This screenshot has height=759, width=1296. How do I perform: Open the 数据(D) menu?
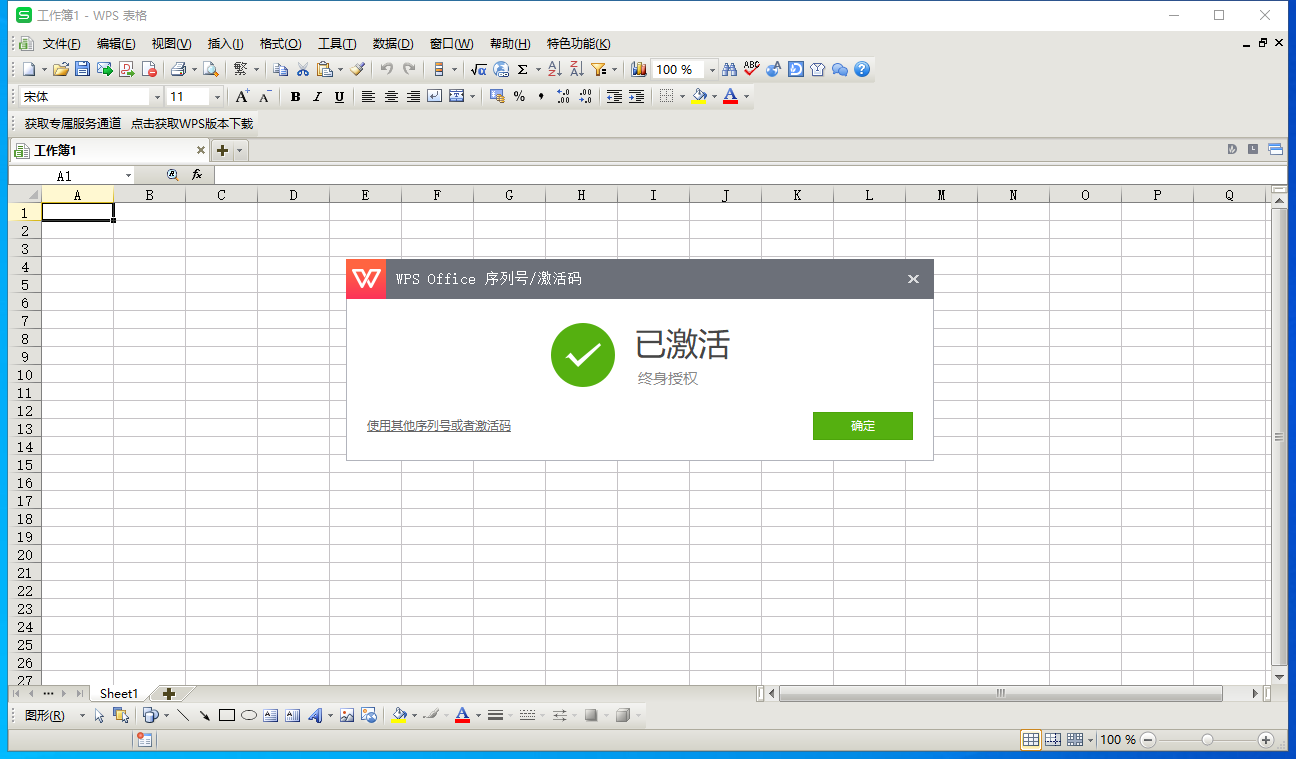(393, 44)
